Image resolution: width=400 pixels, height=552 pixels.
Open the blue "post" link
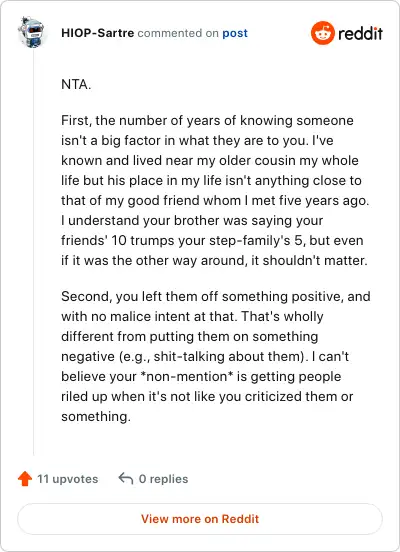235,33
